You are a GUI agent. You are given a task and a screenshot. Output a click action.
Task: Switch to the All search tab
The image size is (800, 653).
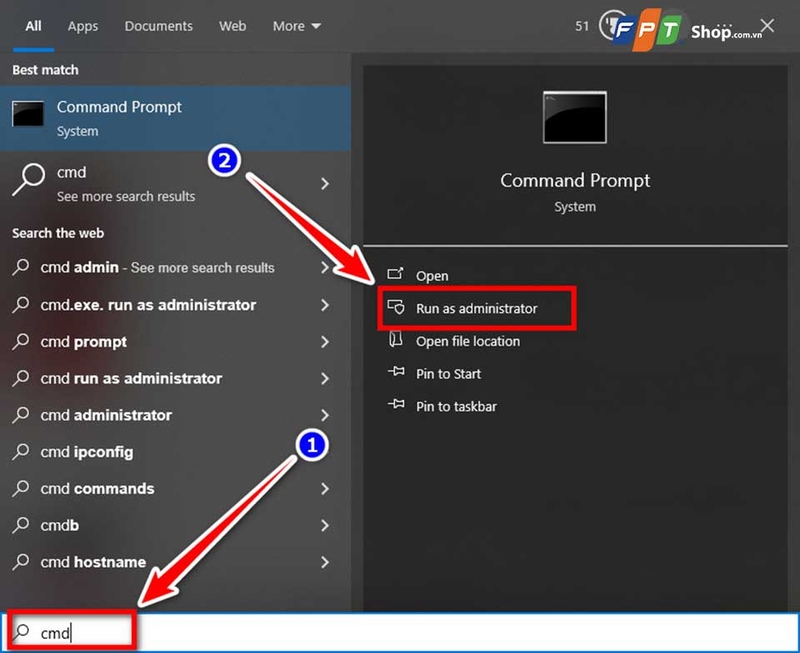(33, 26)
